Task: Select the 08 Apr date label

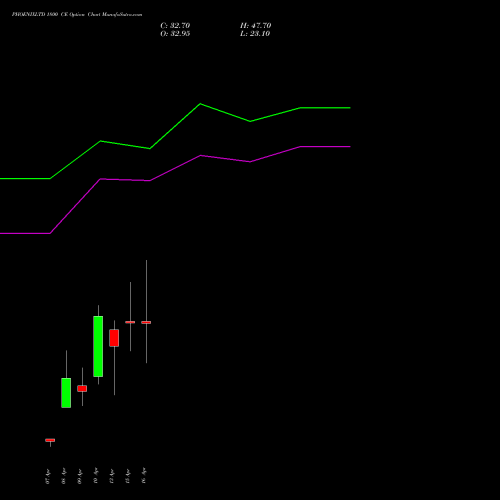Action: click(64, 477)
